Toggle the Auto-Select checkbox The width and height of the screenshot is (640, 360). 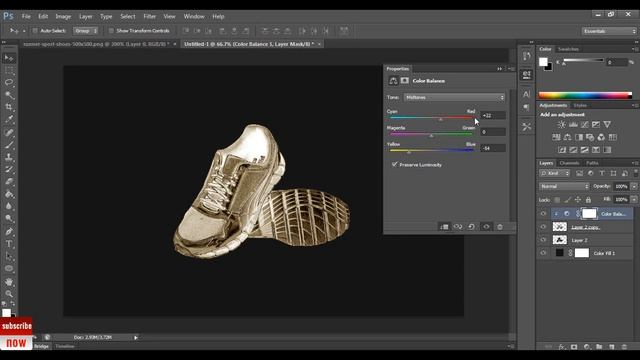click(x=35, y=31)
